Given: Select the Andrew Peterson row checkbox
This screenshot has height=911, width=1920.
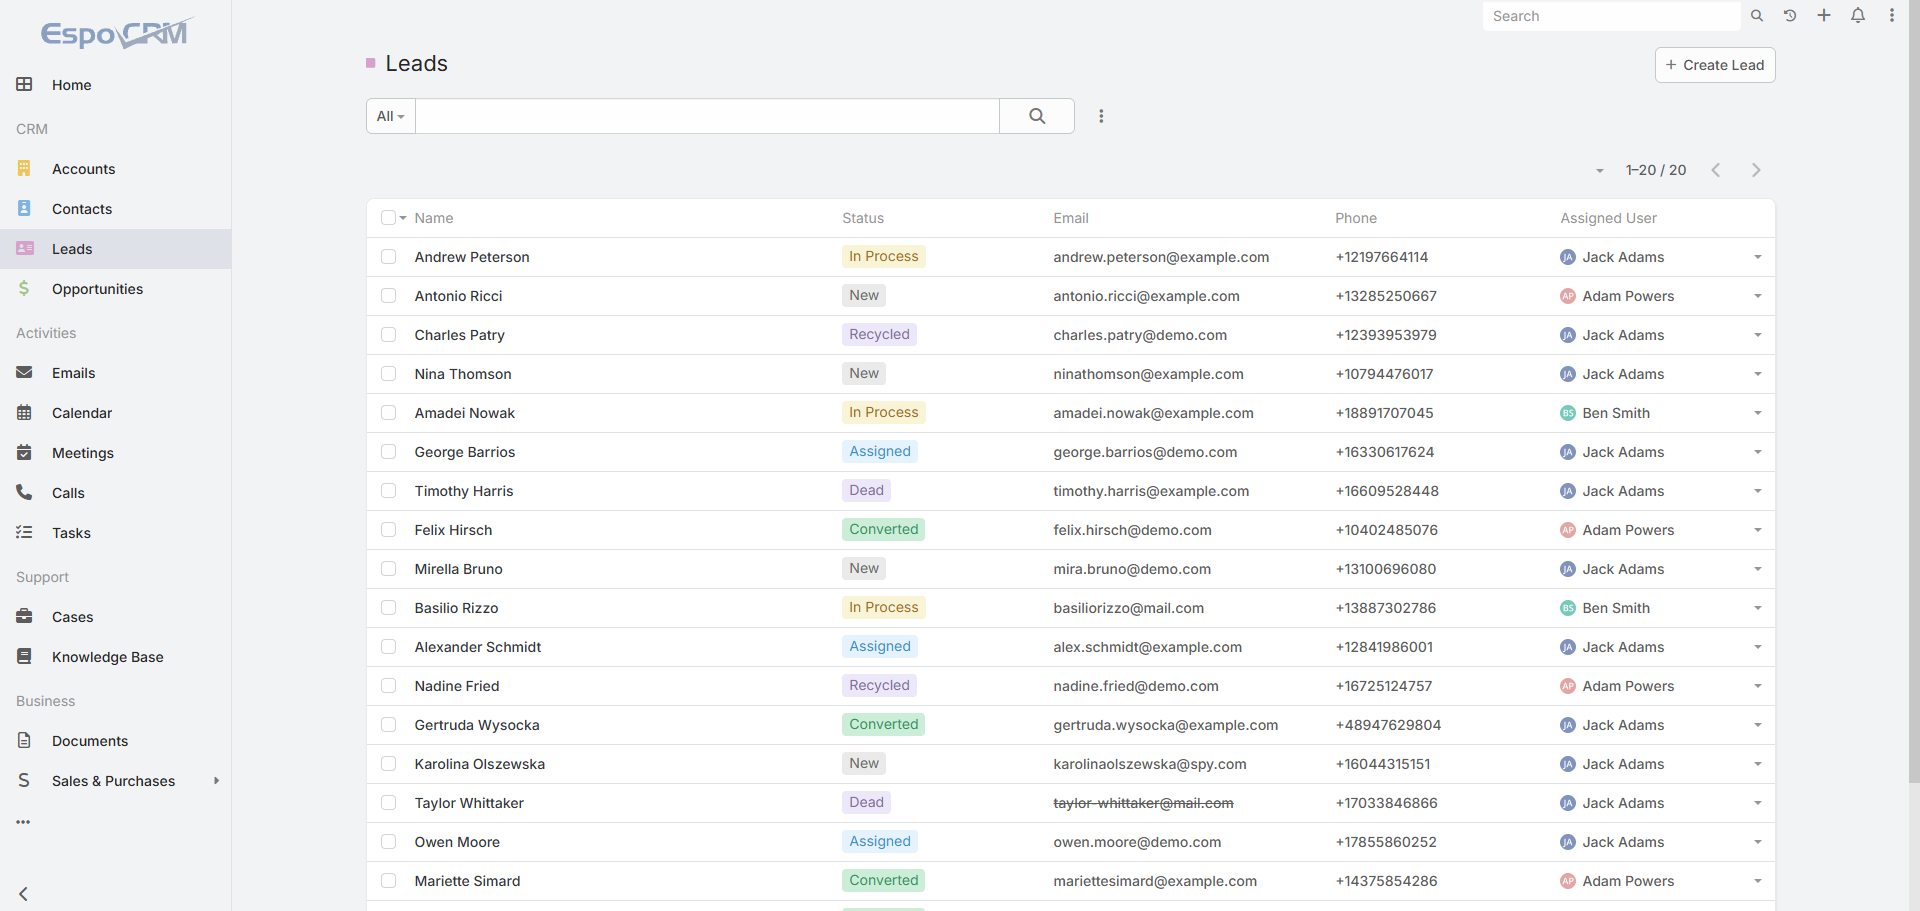Looking at the screenshot, I should click(388, 257).
